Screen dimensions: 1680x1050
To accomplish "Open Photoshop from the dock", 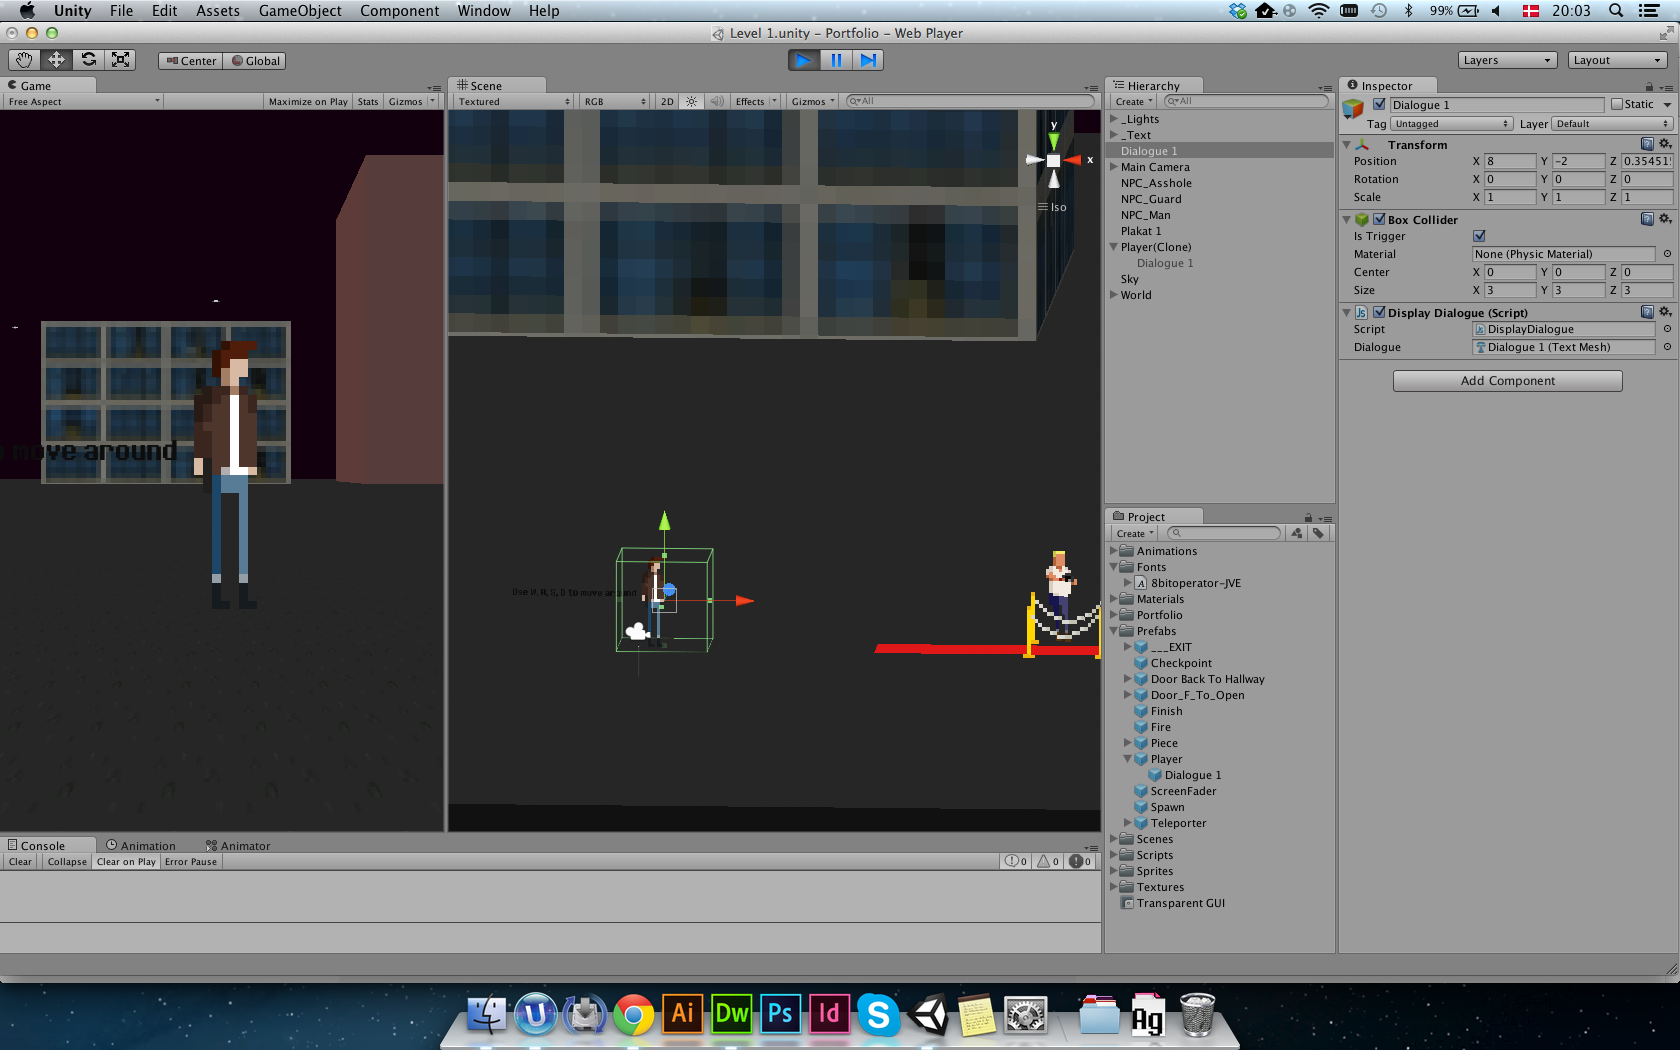I will coord(780,1015).
